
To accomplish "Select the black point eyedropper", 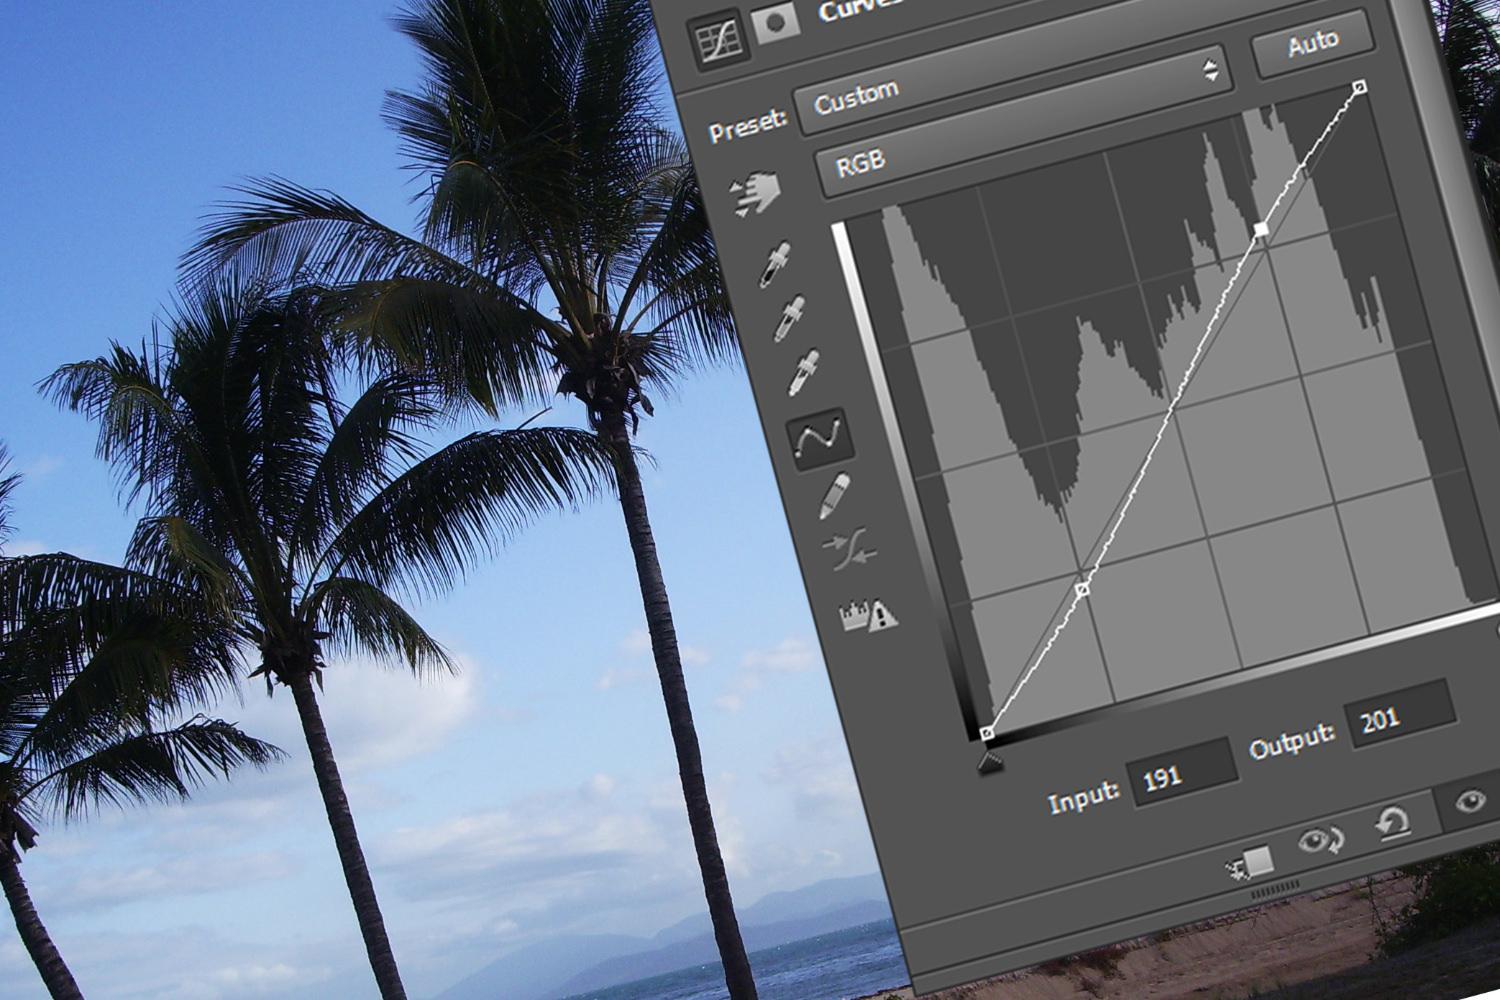I will [x=775, y=265].
